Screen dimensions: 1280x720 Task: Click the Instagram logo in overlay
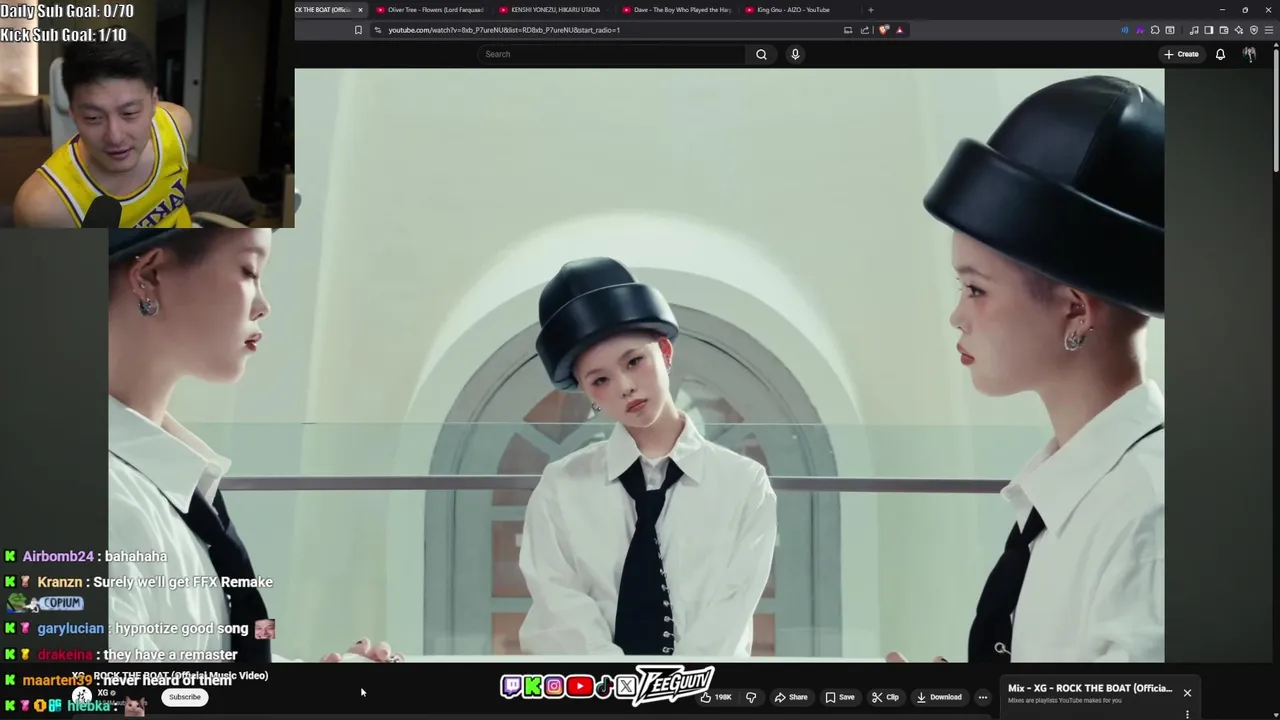click(x=554, y=686)
